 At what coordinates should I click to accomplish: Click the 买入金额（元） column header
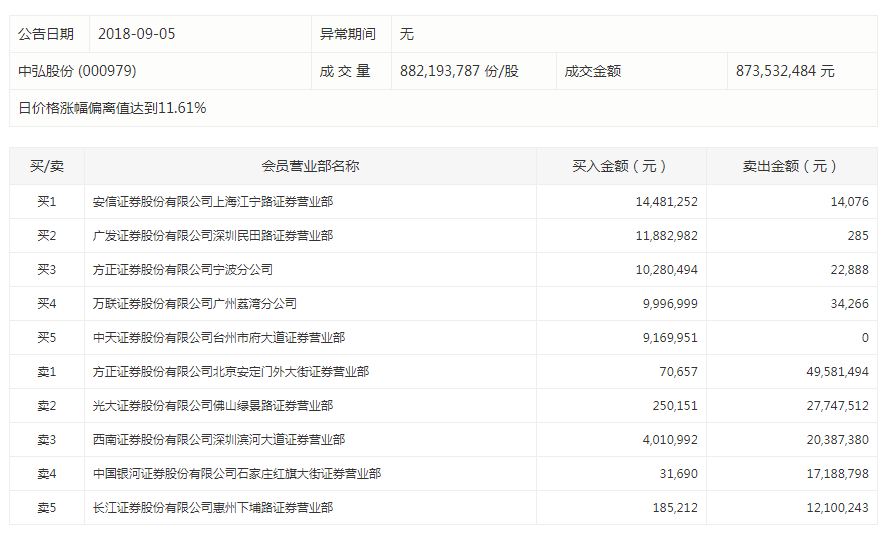coord(621,166)
